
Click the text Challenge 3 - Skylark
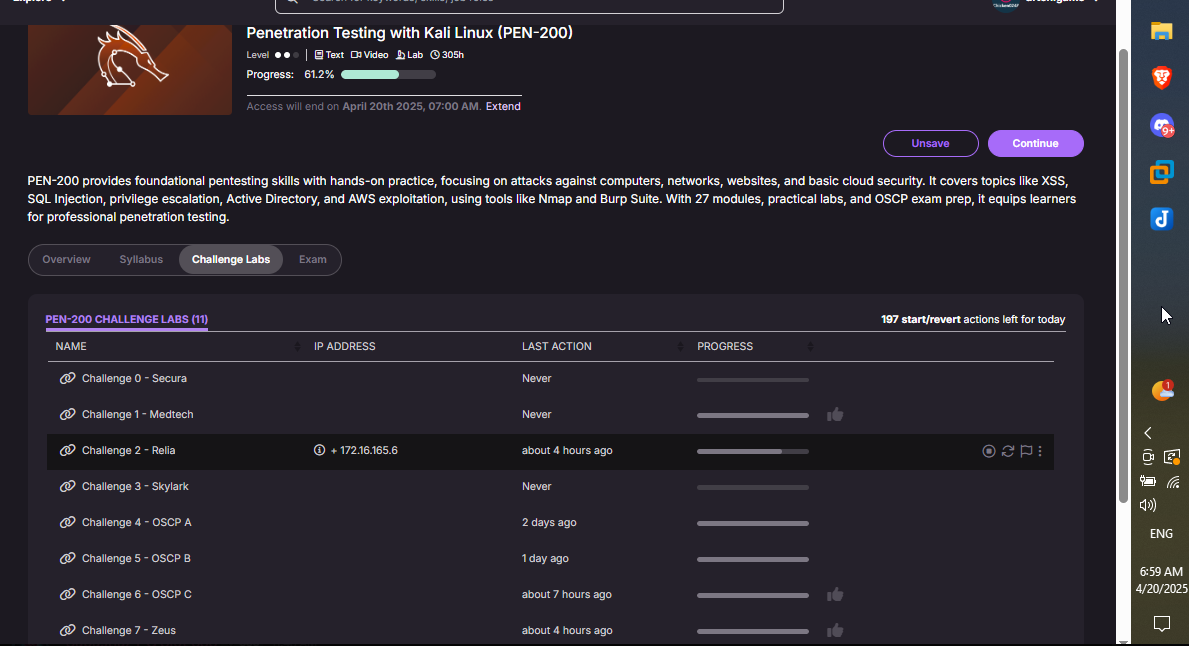pyautogui.click(x=135, y=486)
